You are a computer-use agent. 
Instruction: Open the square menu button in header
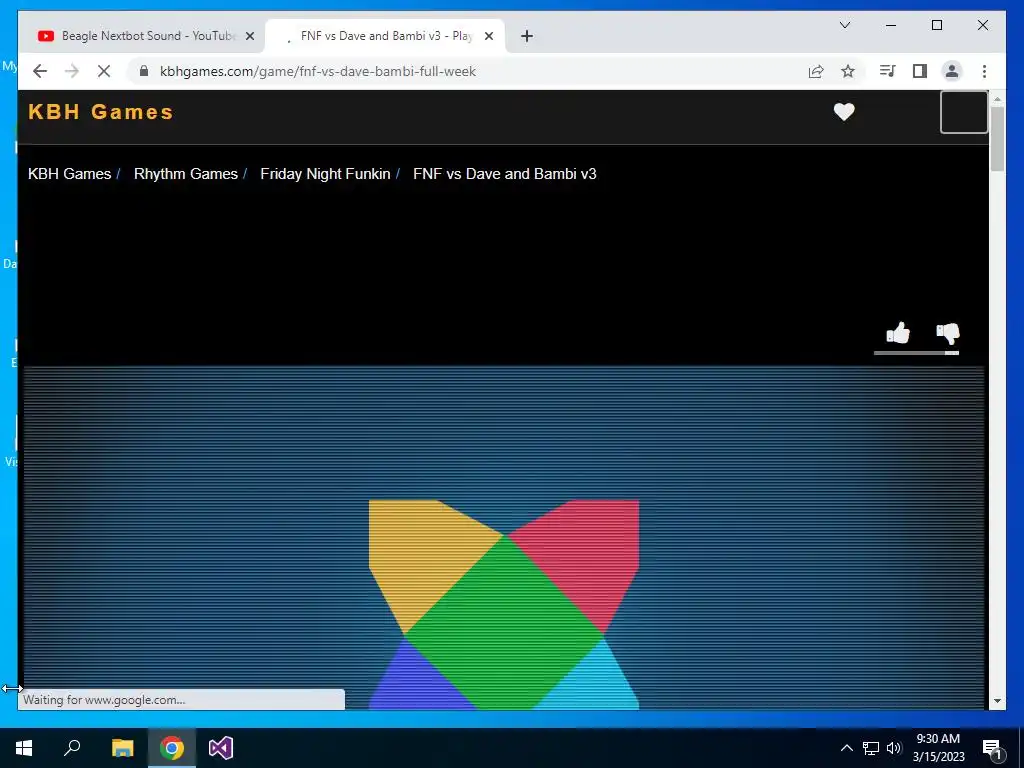click(x=964, y=112)
